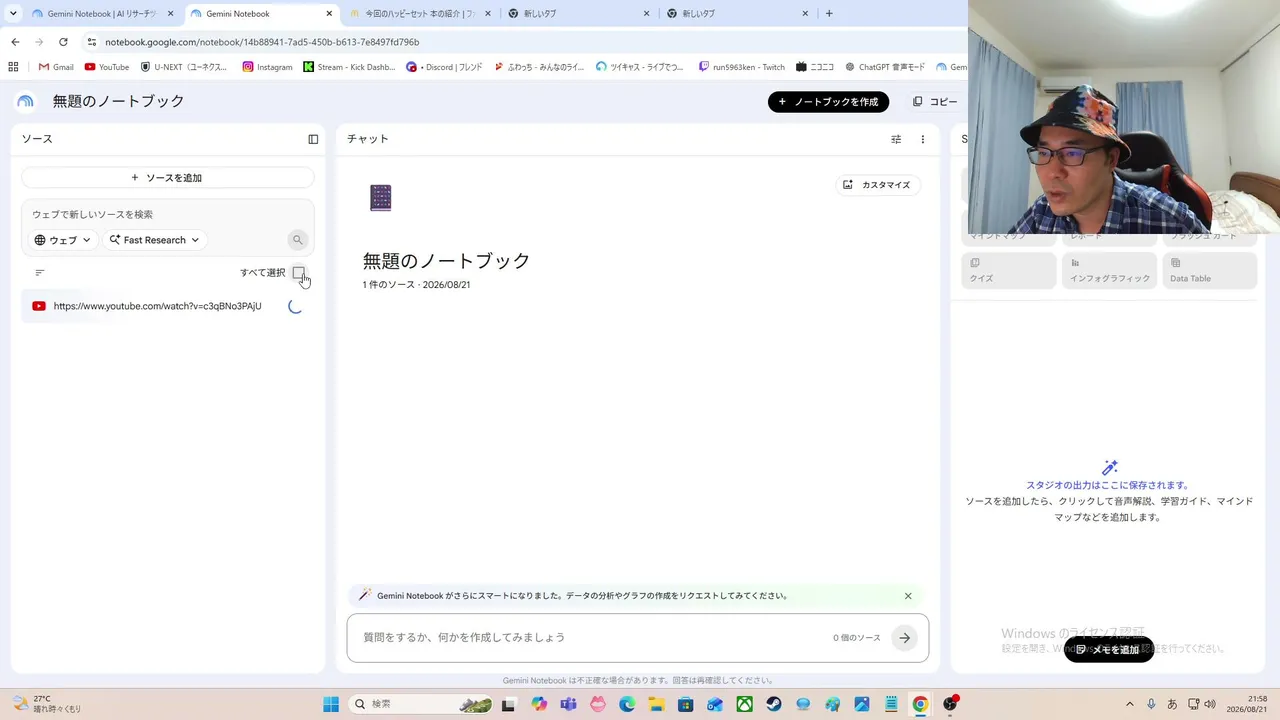The height and width of the screenshot is (720, 1280).
Task: Switch to the first 新しいタブ tab
Action: tap(579, 14)
